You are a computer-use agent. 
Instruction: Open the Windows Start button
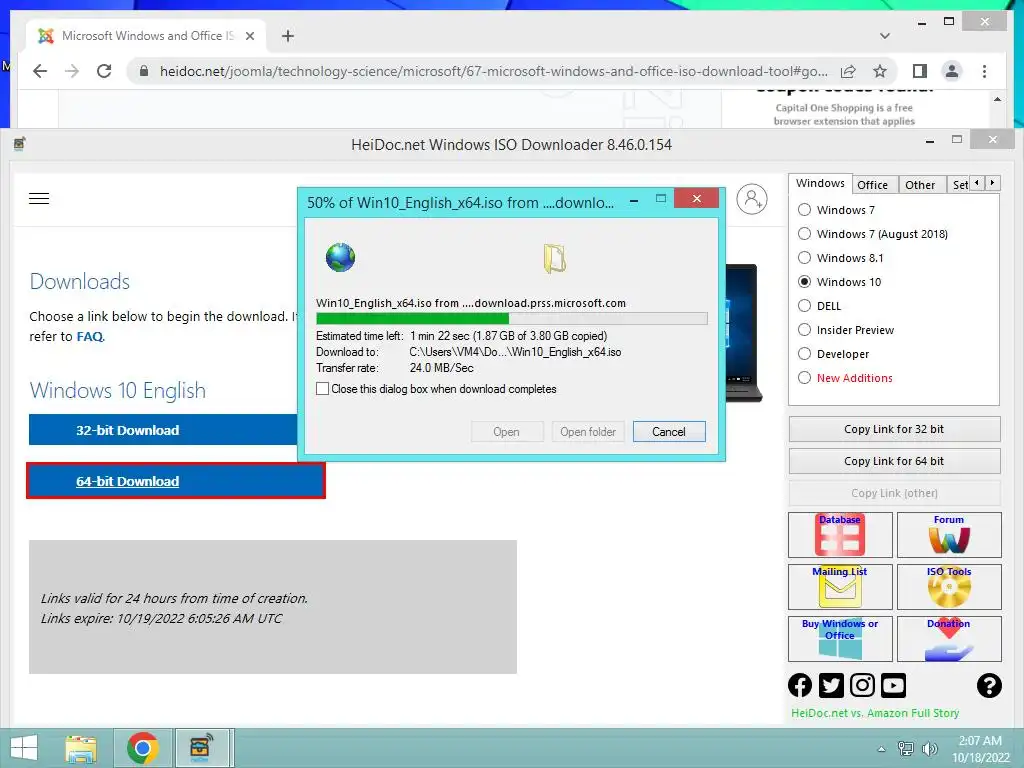(x=24, y=748)
